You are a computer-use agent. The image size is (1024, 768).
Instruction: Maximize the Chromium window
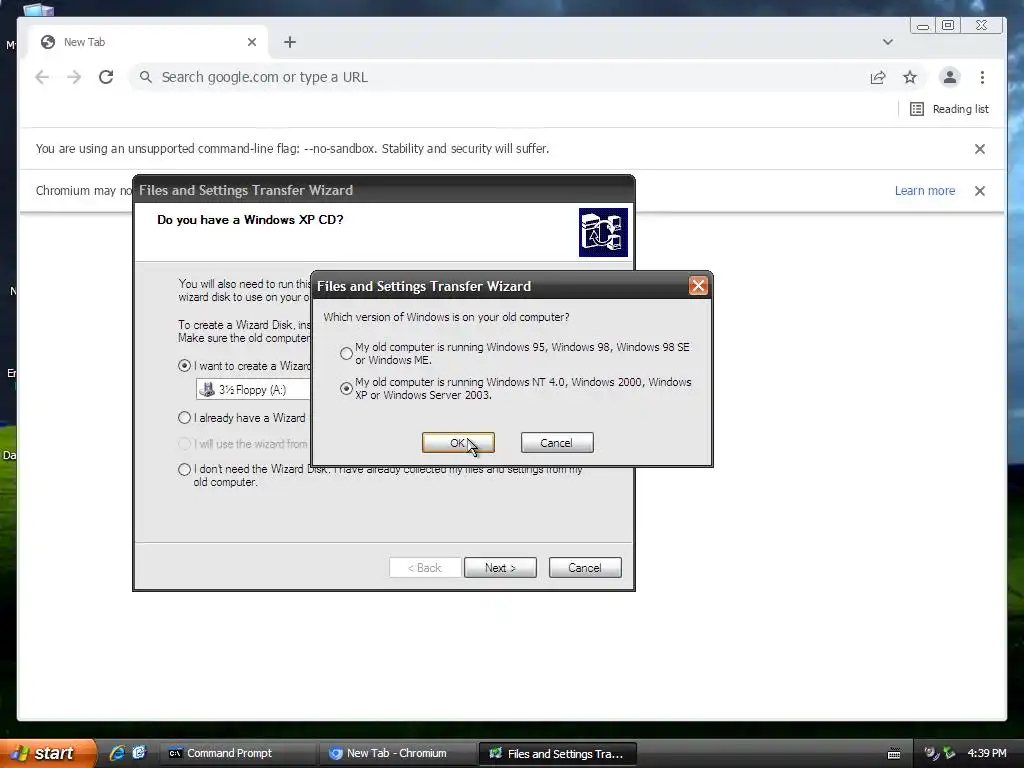(948, 25)
